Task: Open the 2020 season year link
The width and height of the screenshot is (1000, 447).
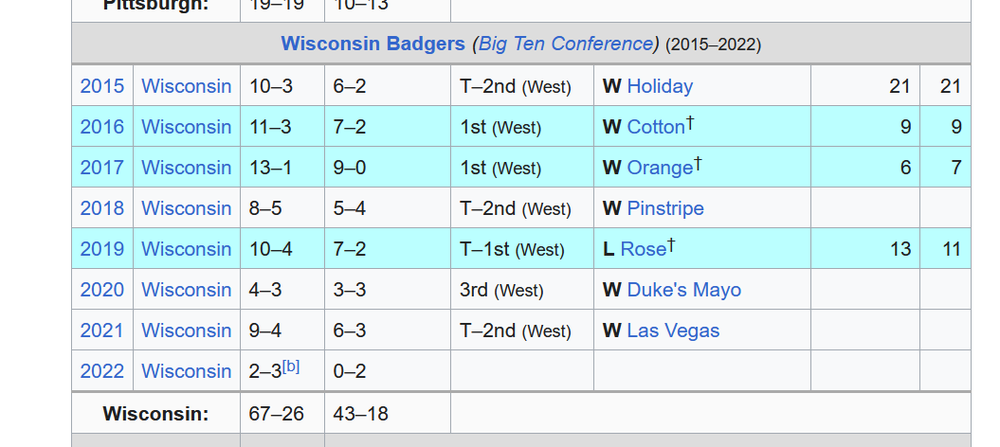Action: 102,290
